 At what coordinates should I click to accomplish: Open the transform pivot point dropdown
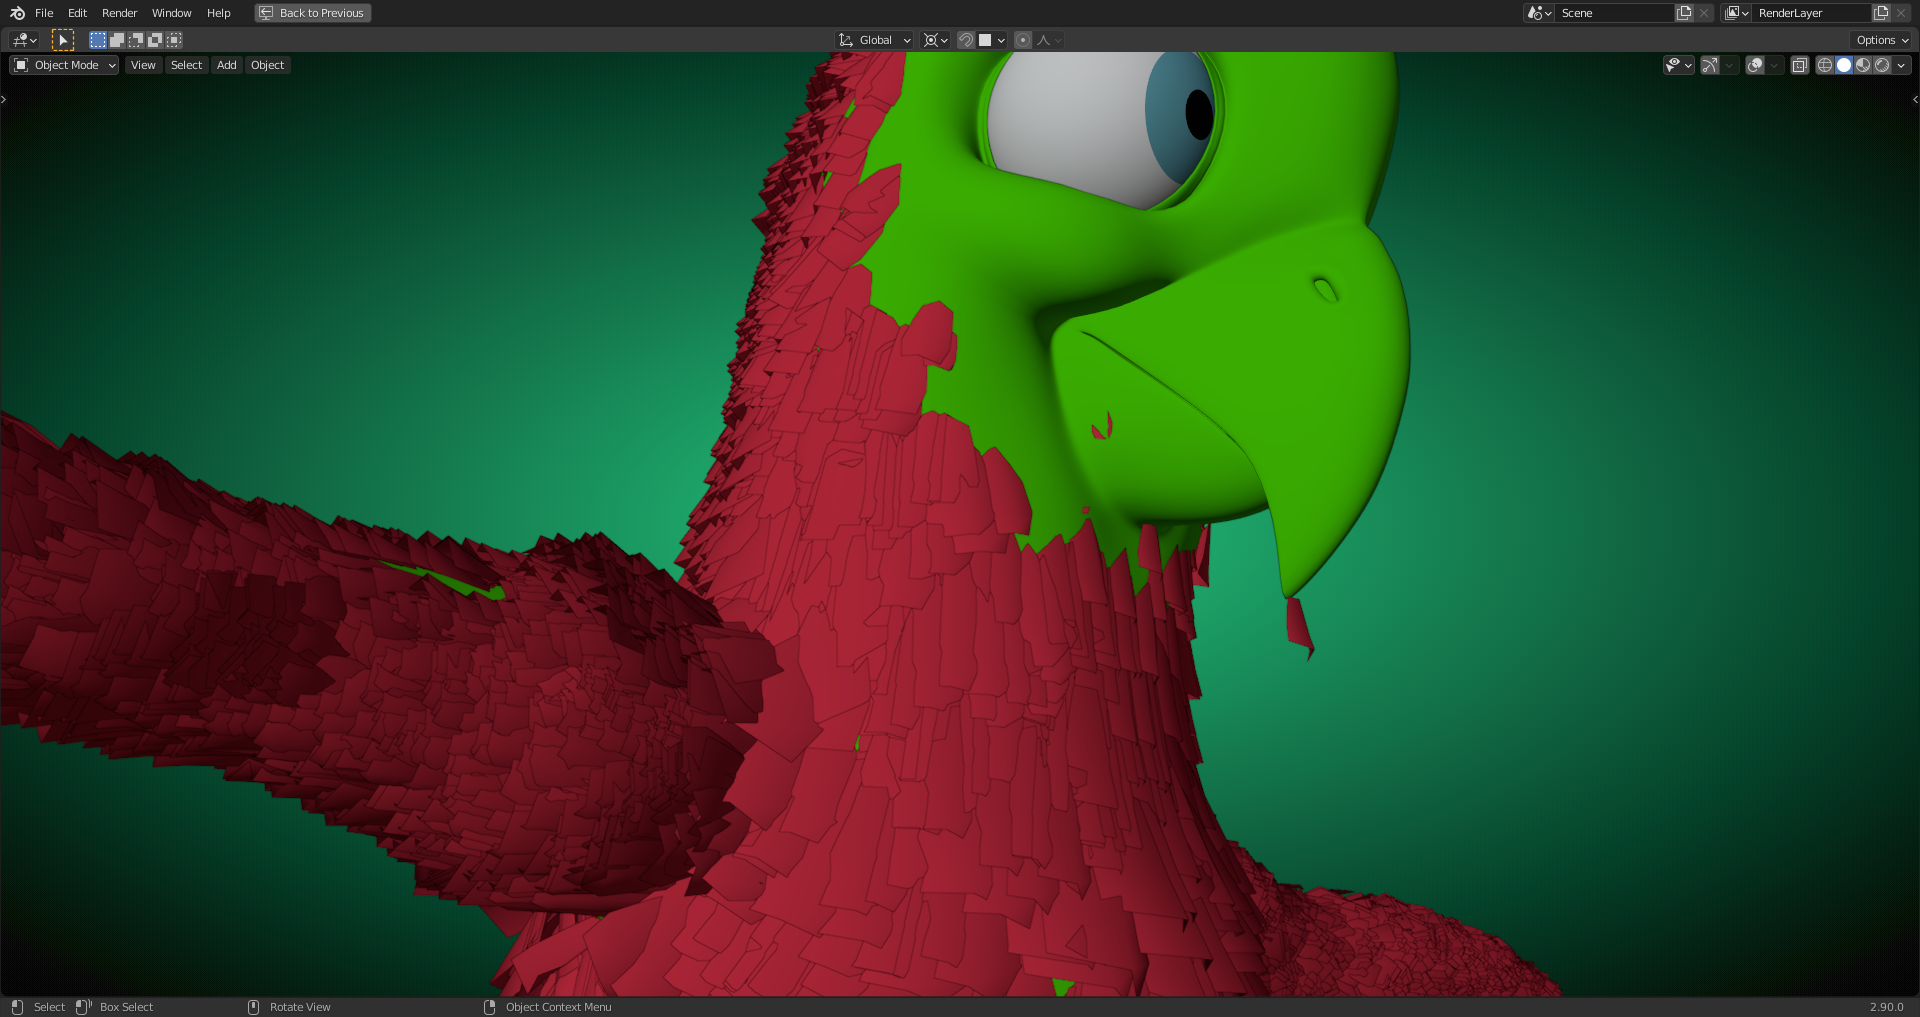pos(936,40)
